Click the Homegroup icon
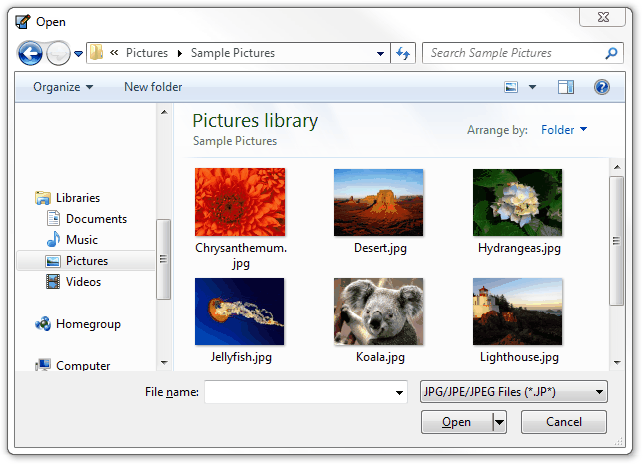643x464 pixels. [43, 324]
